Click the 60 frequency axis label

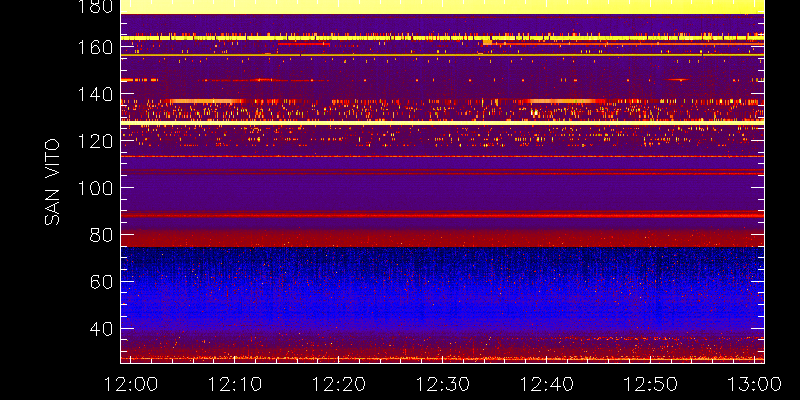point(102,282)
